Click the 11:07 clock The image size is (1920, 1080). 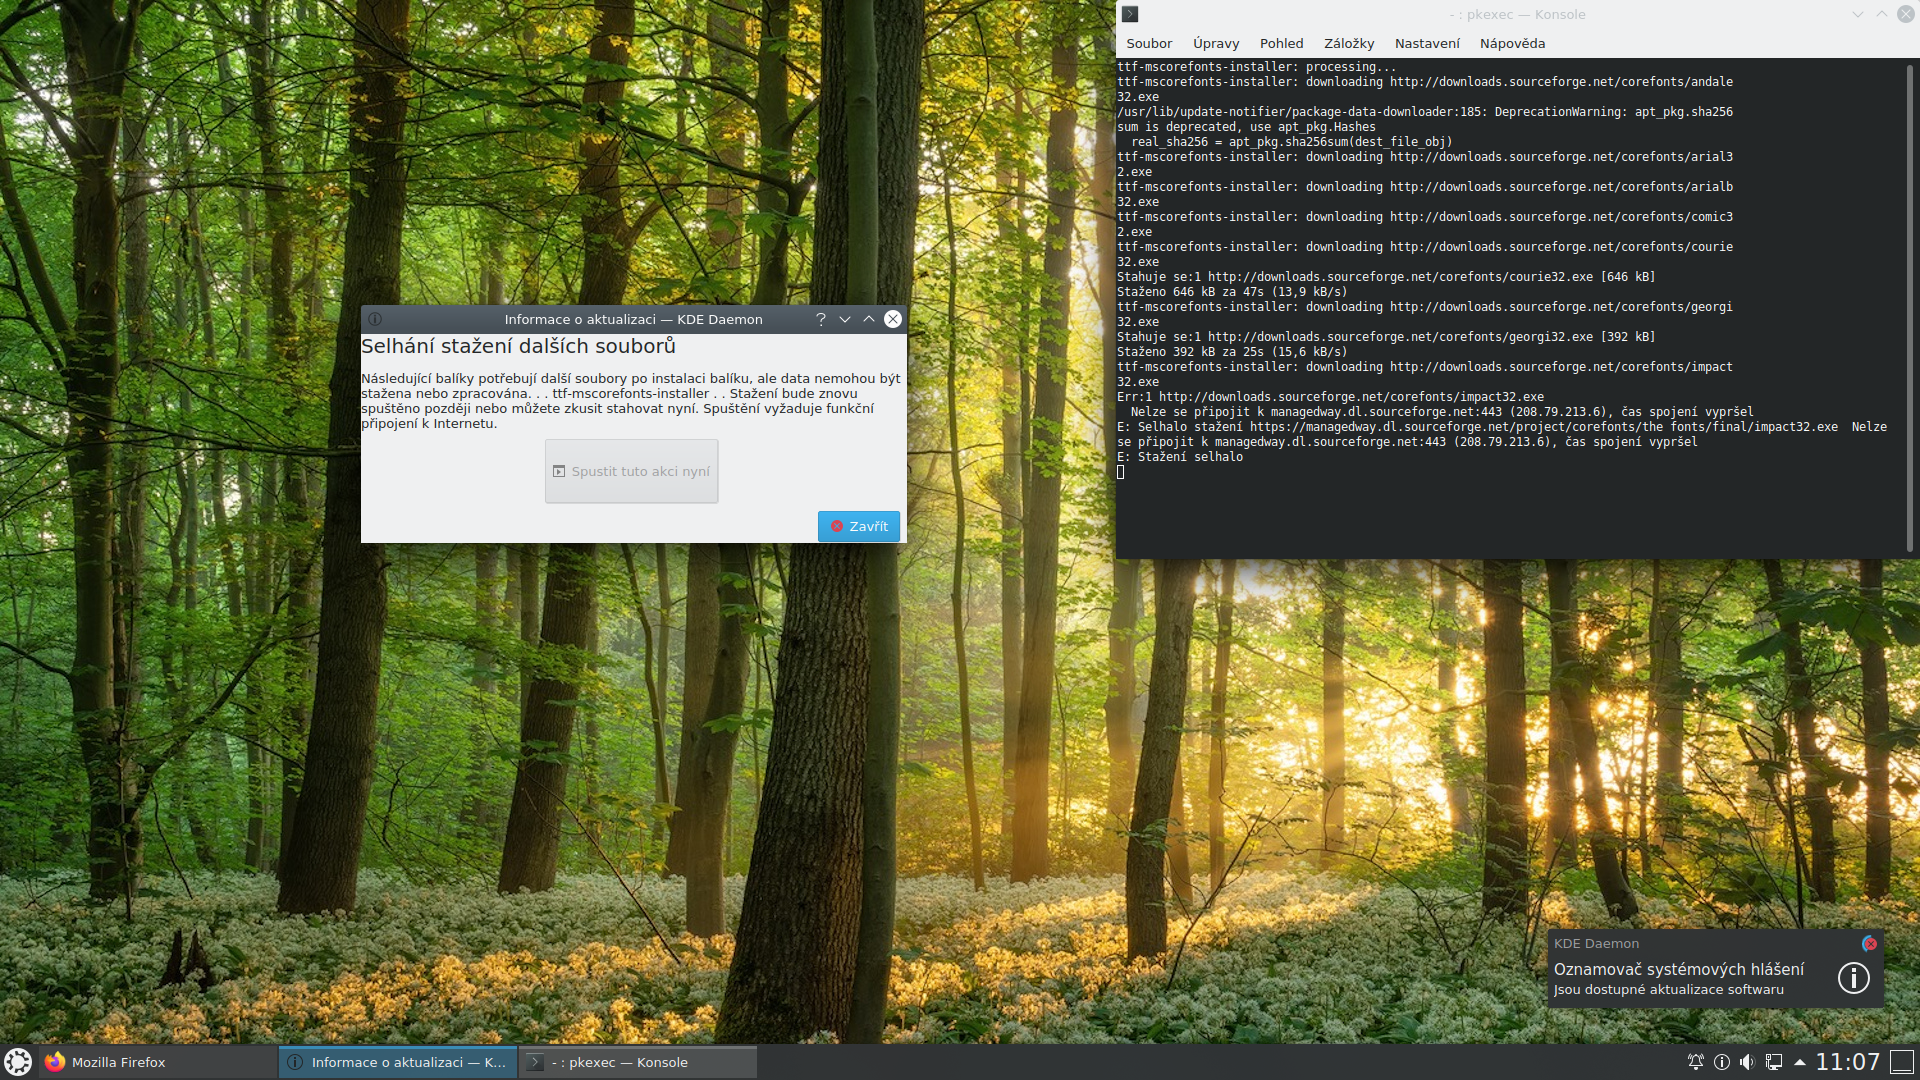(x=1848, y=1062)
